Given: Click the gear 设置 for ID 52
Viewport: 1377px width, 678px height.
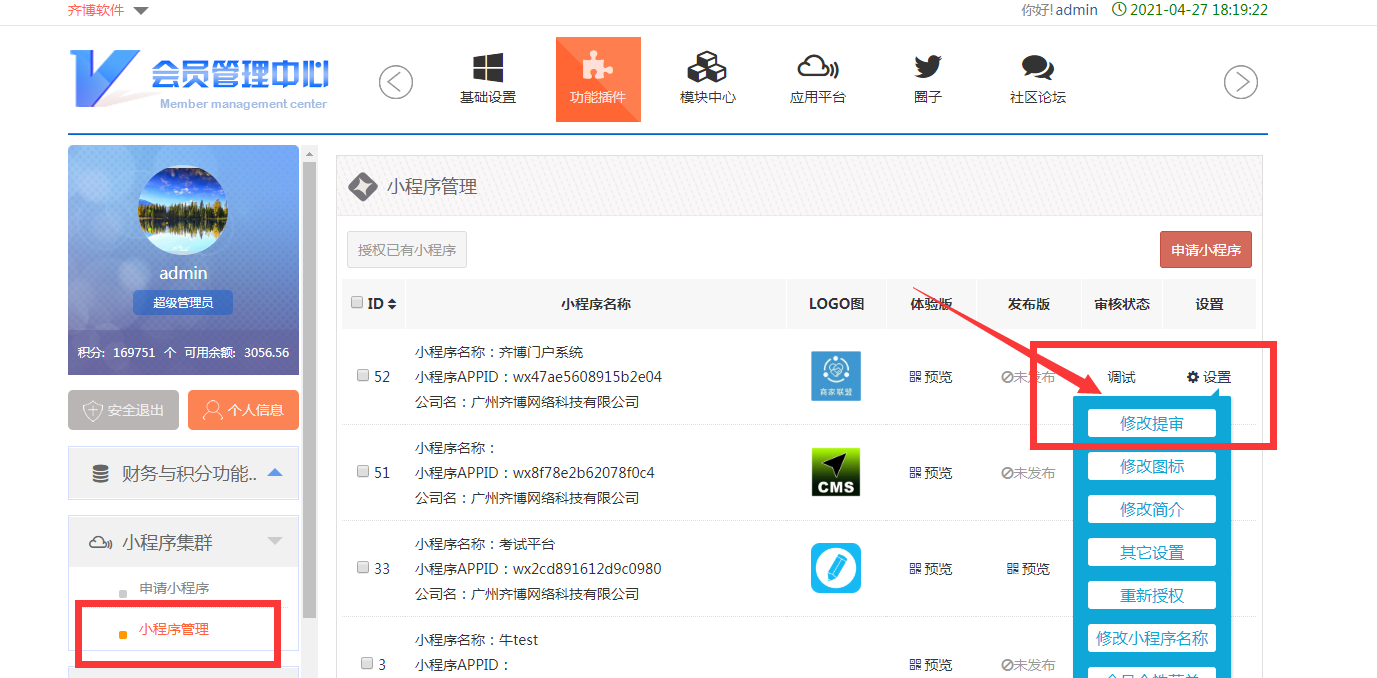Looking at the screenshot, I should [1208, 377].
